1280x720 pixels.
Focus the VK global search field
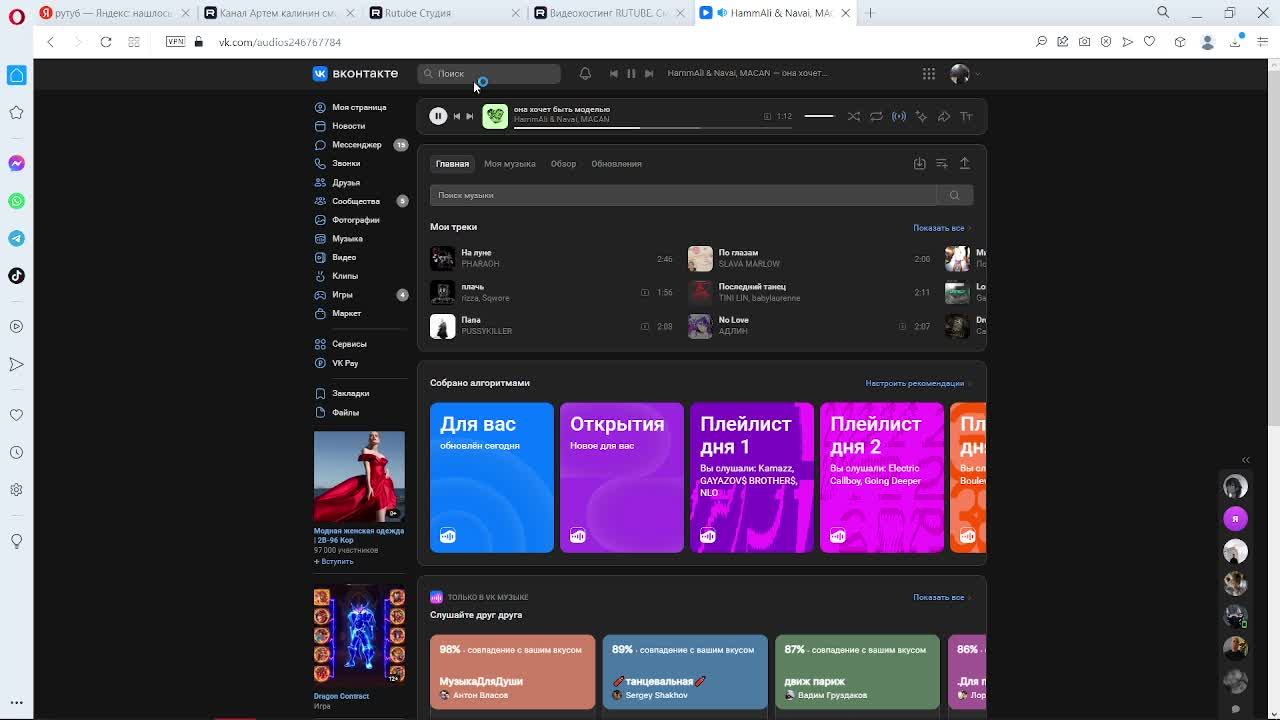489,73
